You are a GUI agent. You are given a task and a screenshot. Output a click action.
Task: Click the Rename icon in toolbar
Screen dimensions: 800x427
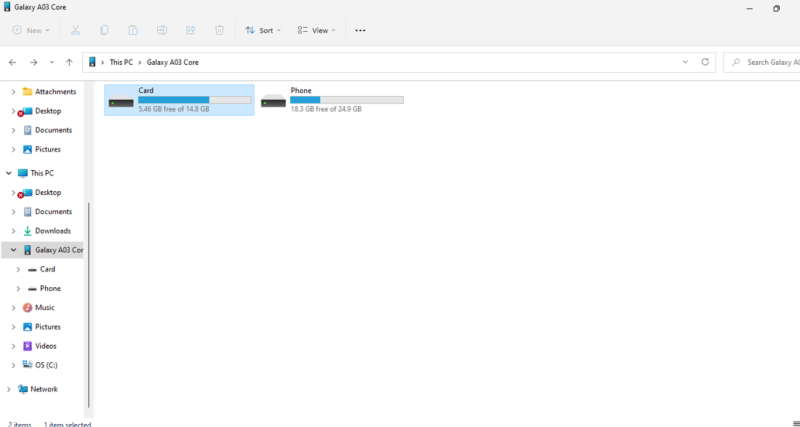[x=162, y=31]
